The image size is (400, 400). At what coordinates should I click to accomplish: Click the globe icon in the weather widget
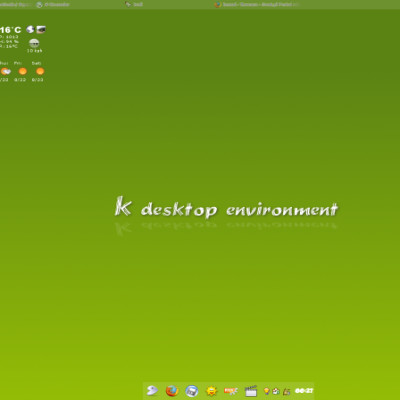point(30,29)
